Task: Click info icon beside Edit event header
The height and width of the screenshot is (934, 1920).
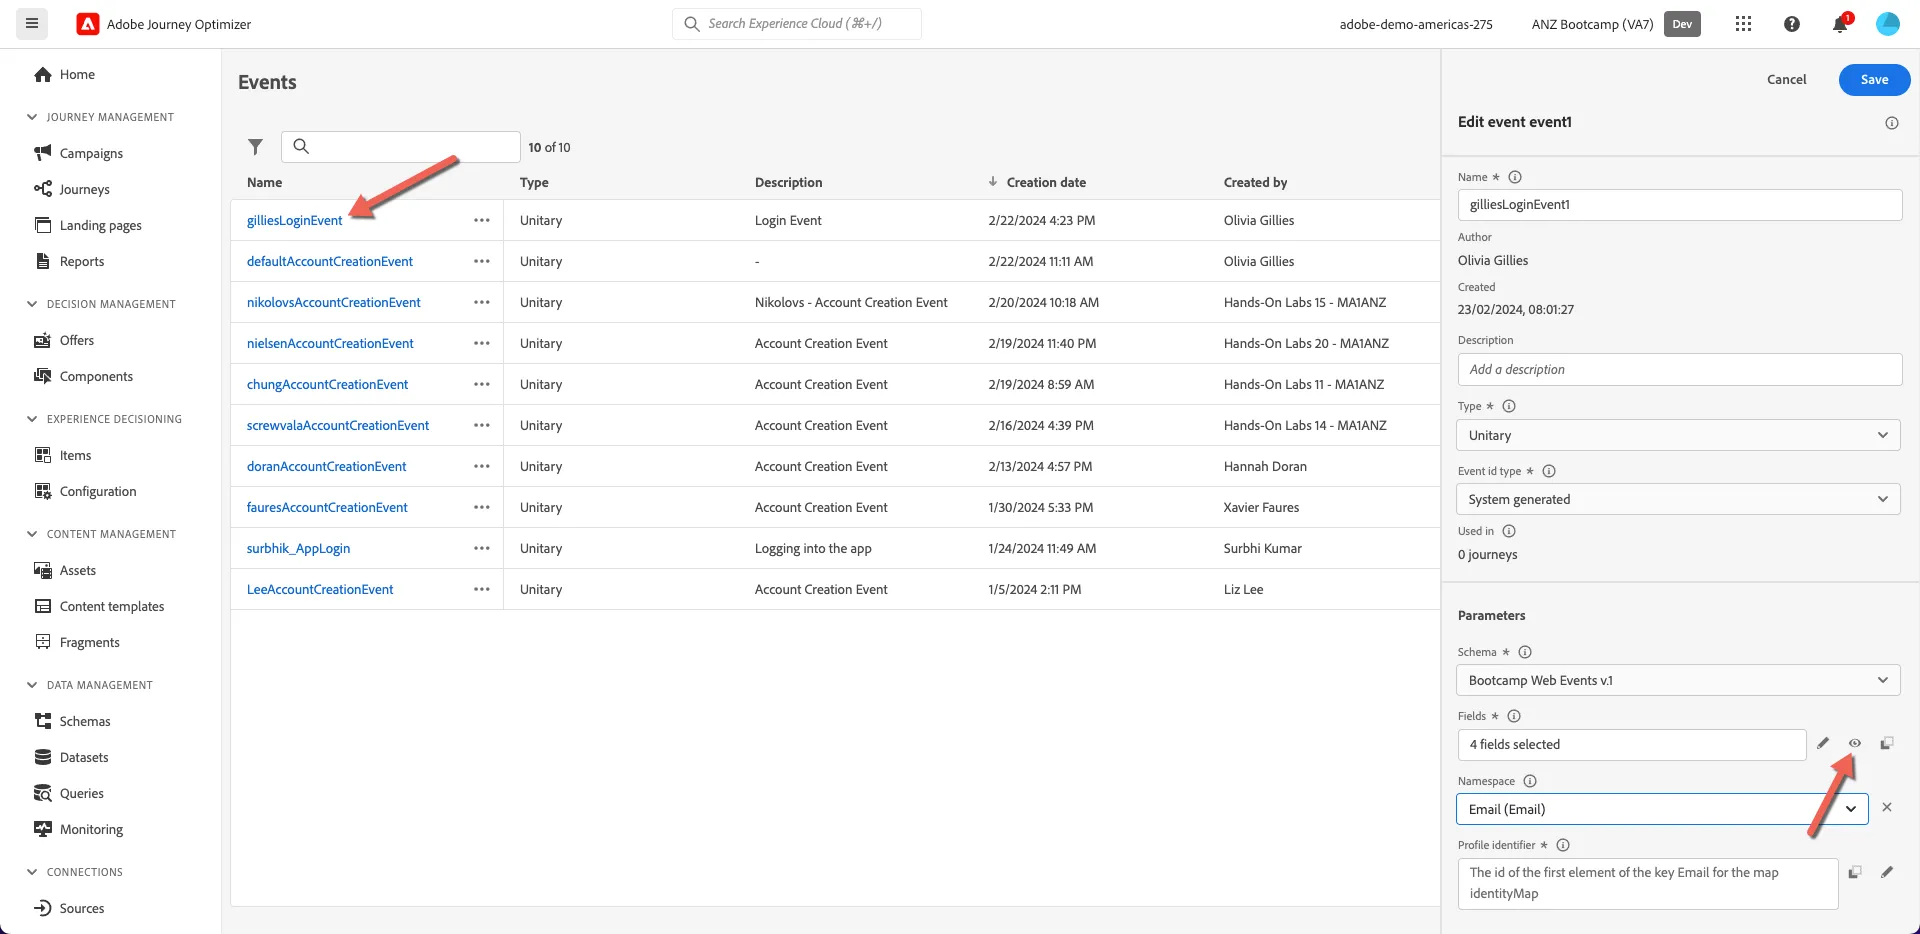Action: pyautogui.click(x=1892, y=123)
